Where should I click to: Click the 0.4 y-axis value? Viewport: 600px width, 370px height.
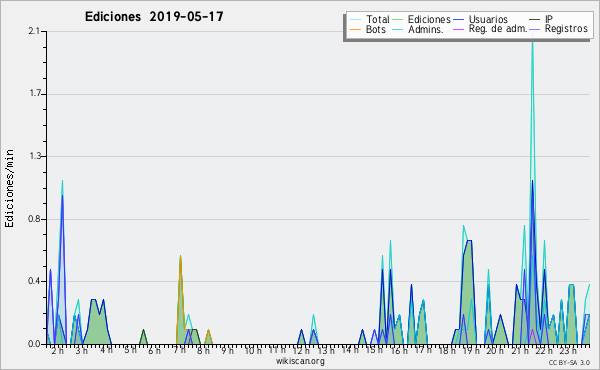[x=34, y=281]
